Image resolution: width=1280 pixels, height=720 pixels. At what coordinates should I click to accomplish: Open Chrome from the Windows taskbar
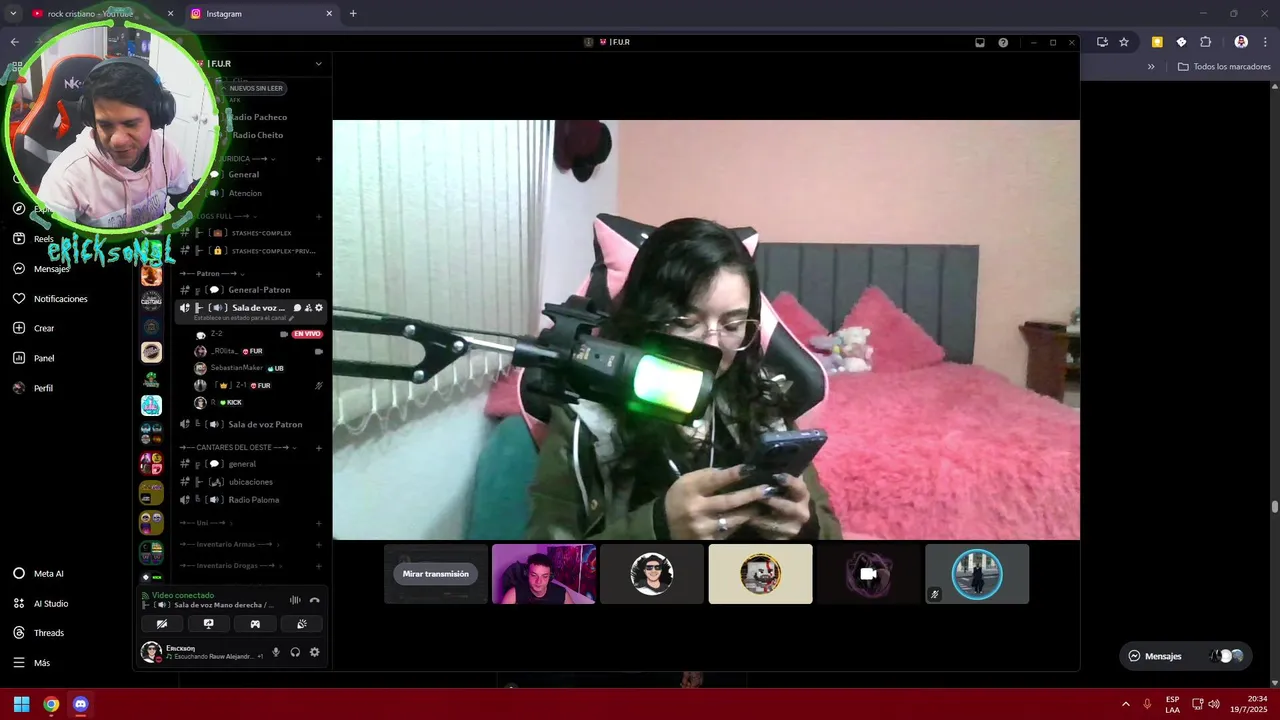click(51, 704)
